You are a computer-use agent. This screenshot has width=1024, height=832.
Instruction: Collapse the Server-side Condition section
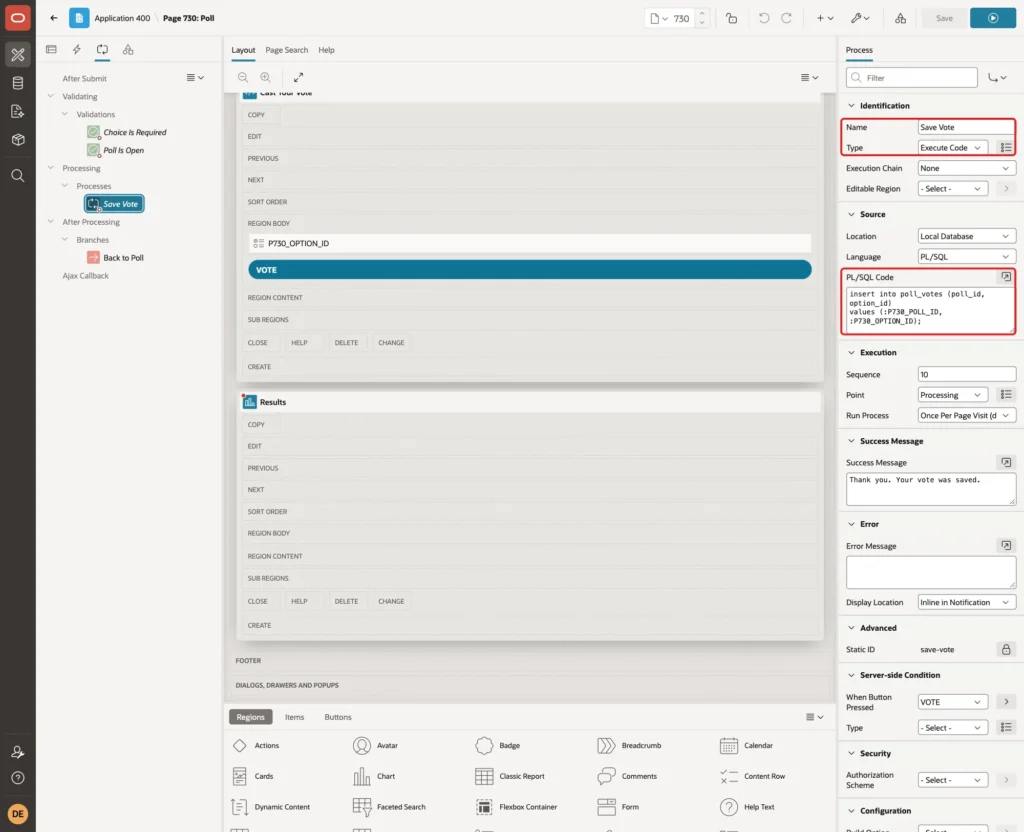pos(851,675)
